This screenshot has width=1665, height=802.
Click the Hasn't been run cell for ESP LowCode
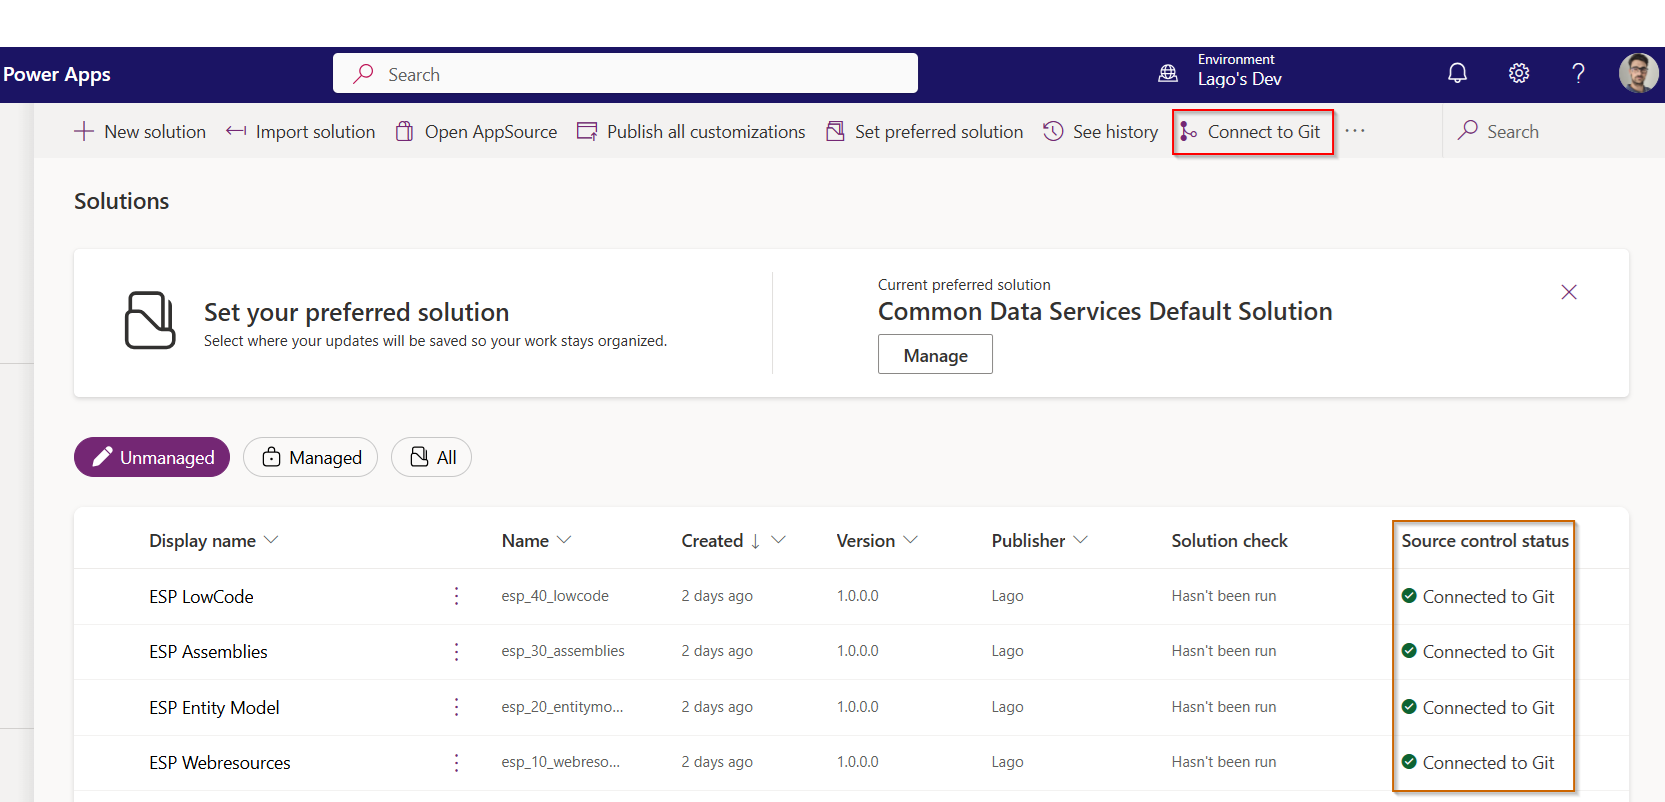tap(1224, 596)
